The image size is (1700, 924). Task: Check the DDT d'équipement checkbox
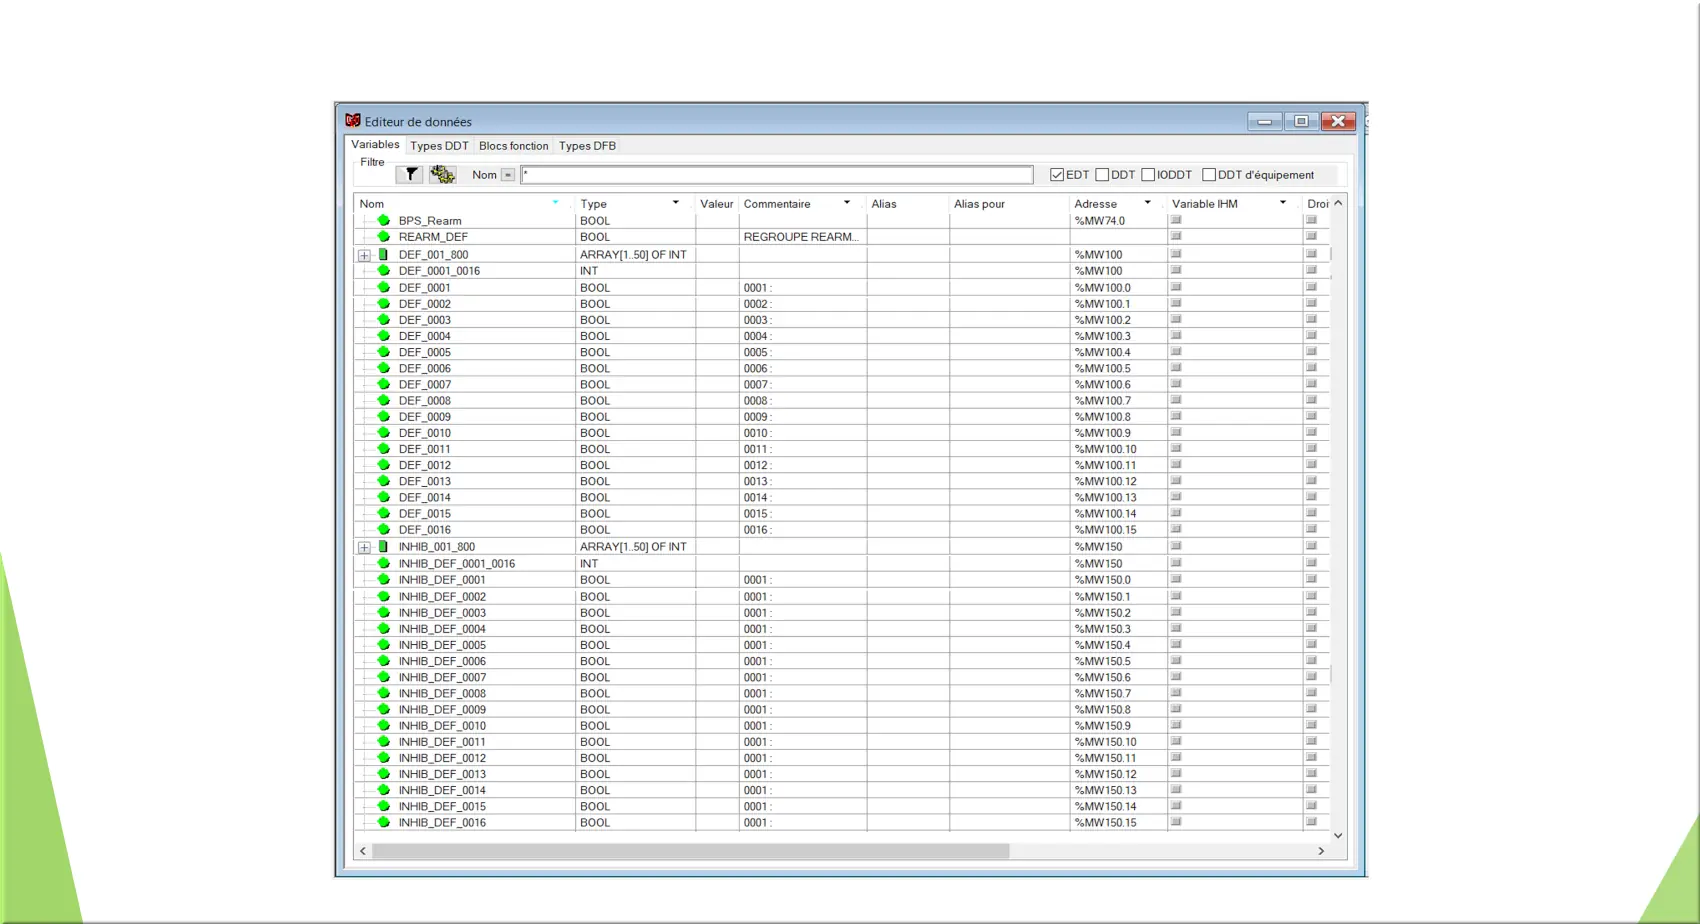(1209, 175)
